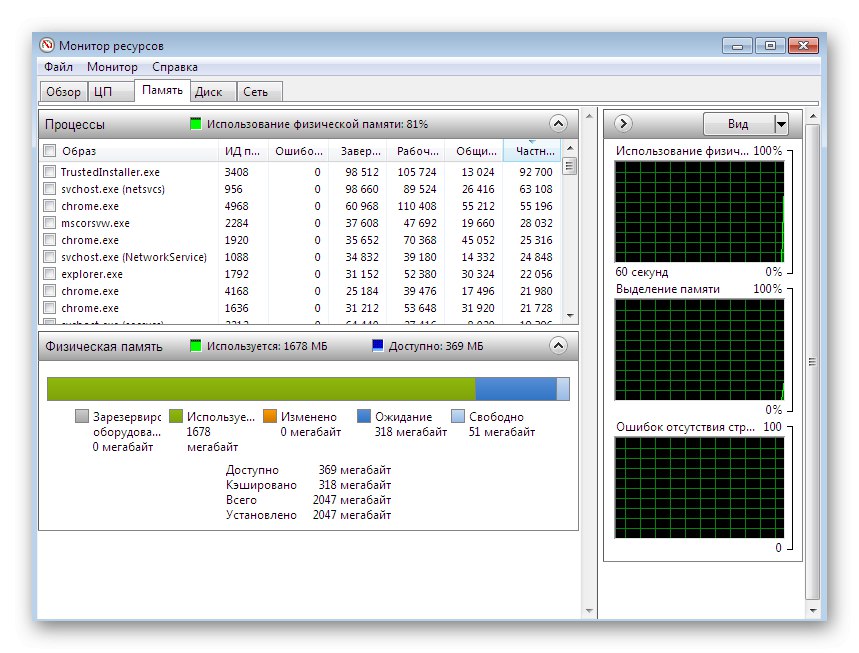Sort by the Ошибок column header
Image resolution: width=859 pixels, height=653 pixels.
click(x=299, y=151)
